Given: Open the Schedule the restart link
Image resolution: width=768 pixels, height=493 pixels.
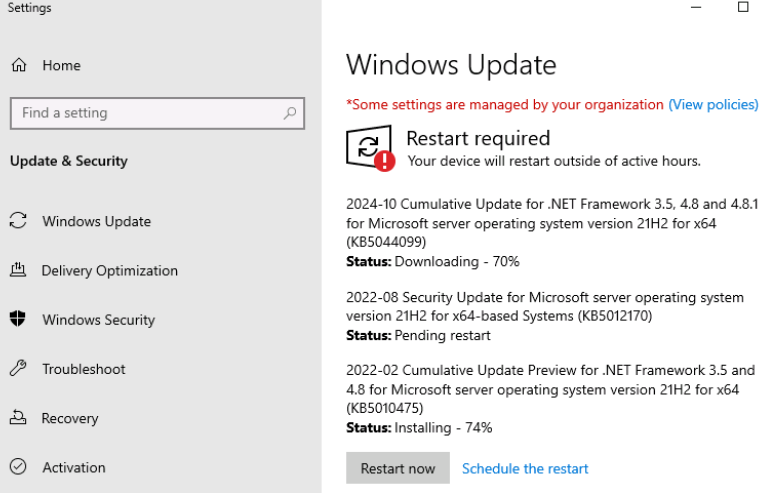Looking at the screenshot, I should 525,469.
